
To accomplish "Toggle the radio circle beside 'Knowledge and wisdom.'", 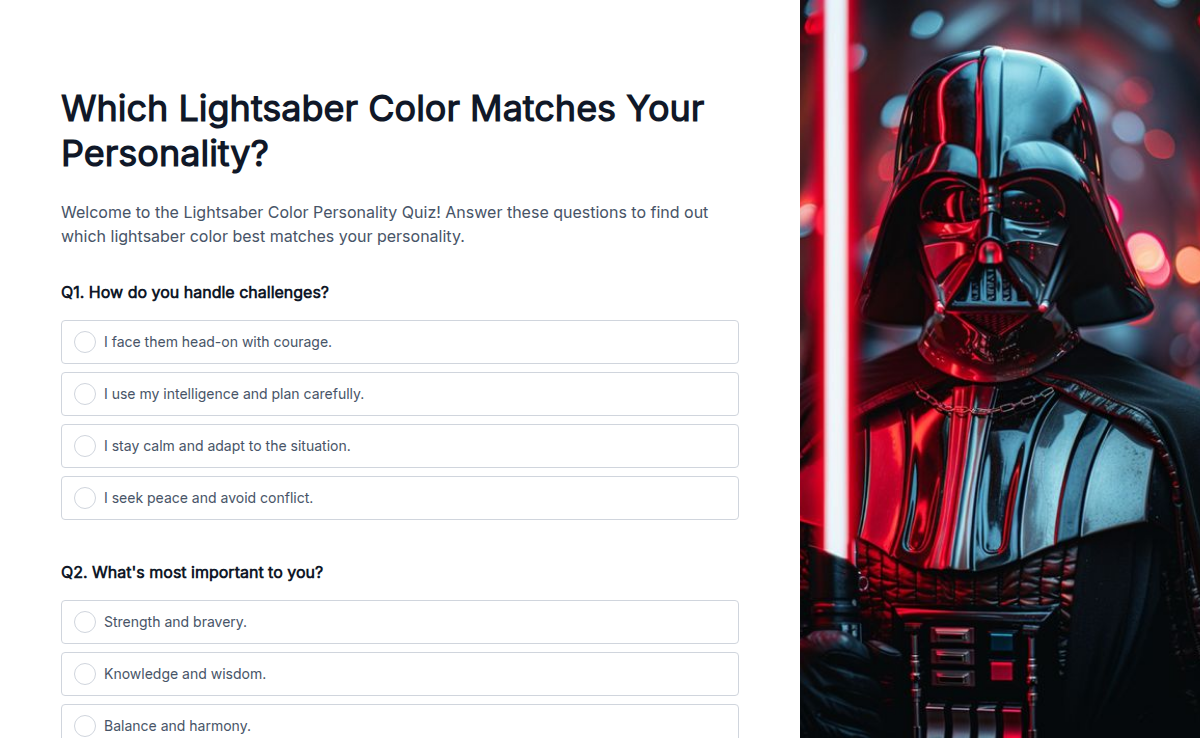I will click(85, 673).
